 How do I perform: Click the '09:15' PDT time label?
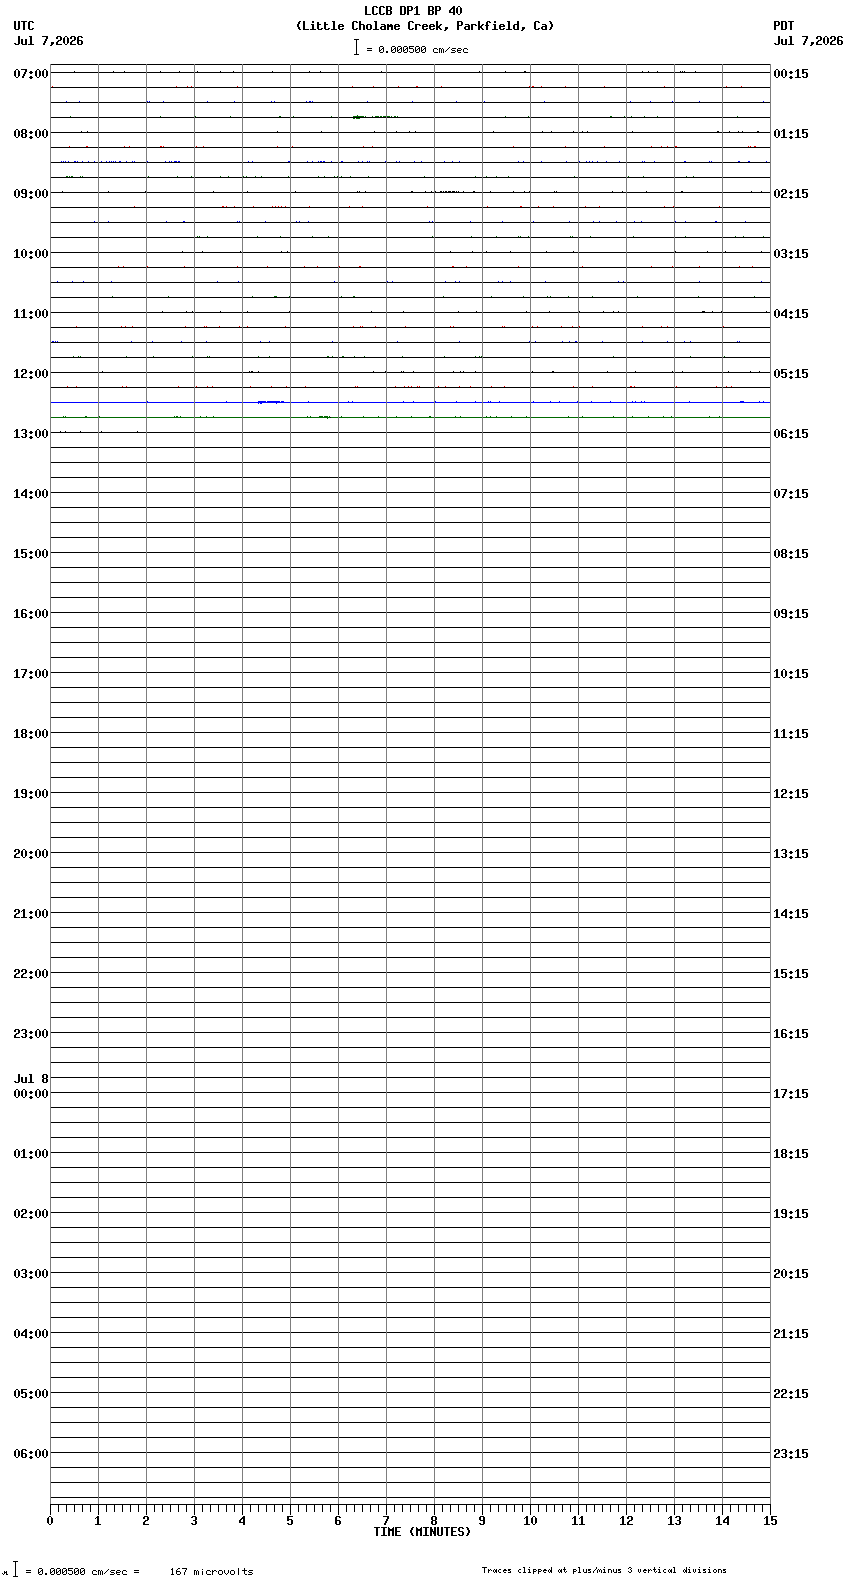pos(791,614)
